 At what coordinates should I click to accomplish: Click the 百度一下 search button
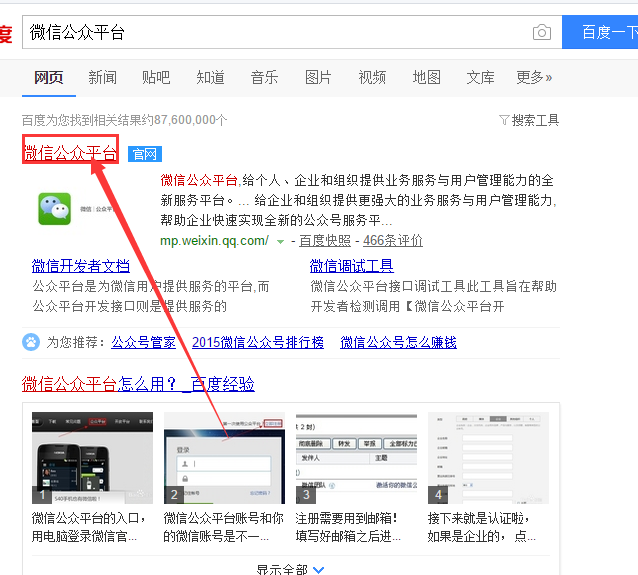coord(600,32)
